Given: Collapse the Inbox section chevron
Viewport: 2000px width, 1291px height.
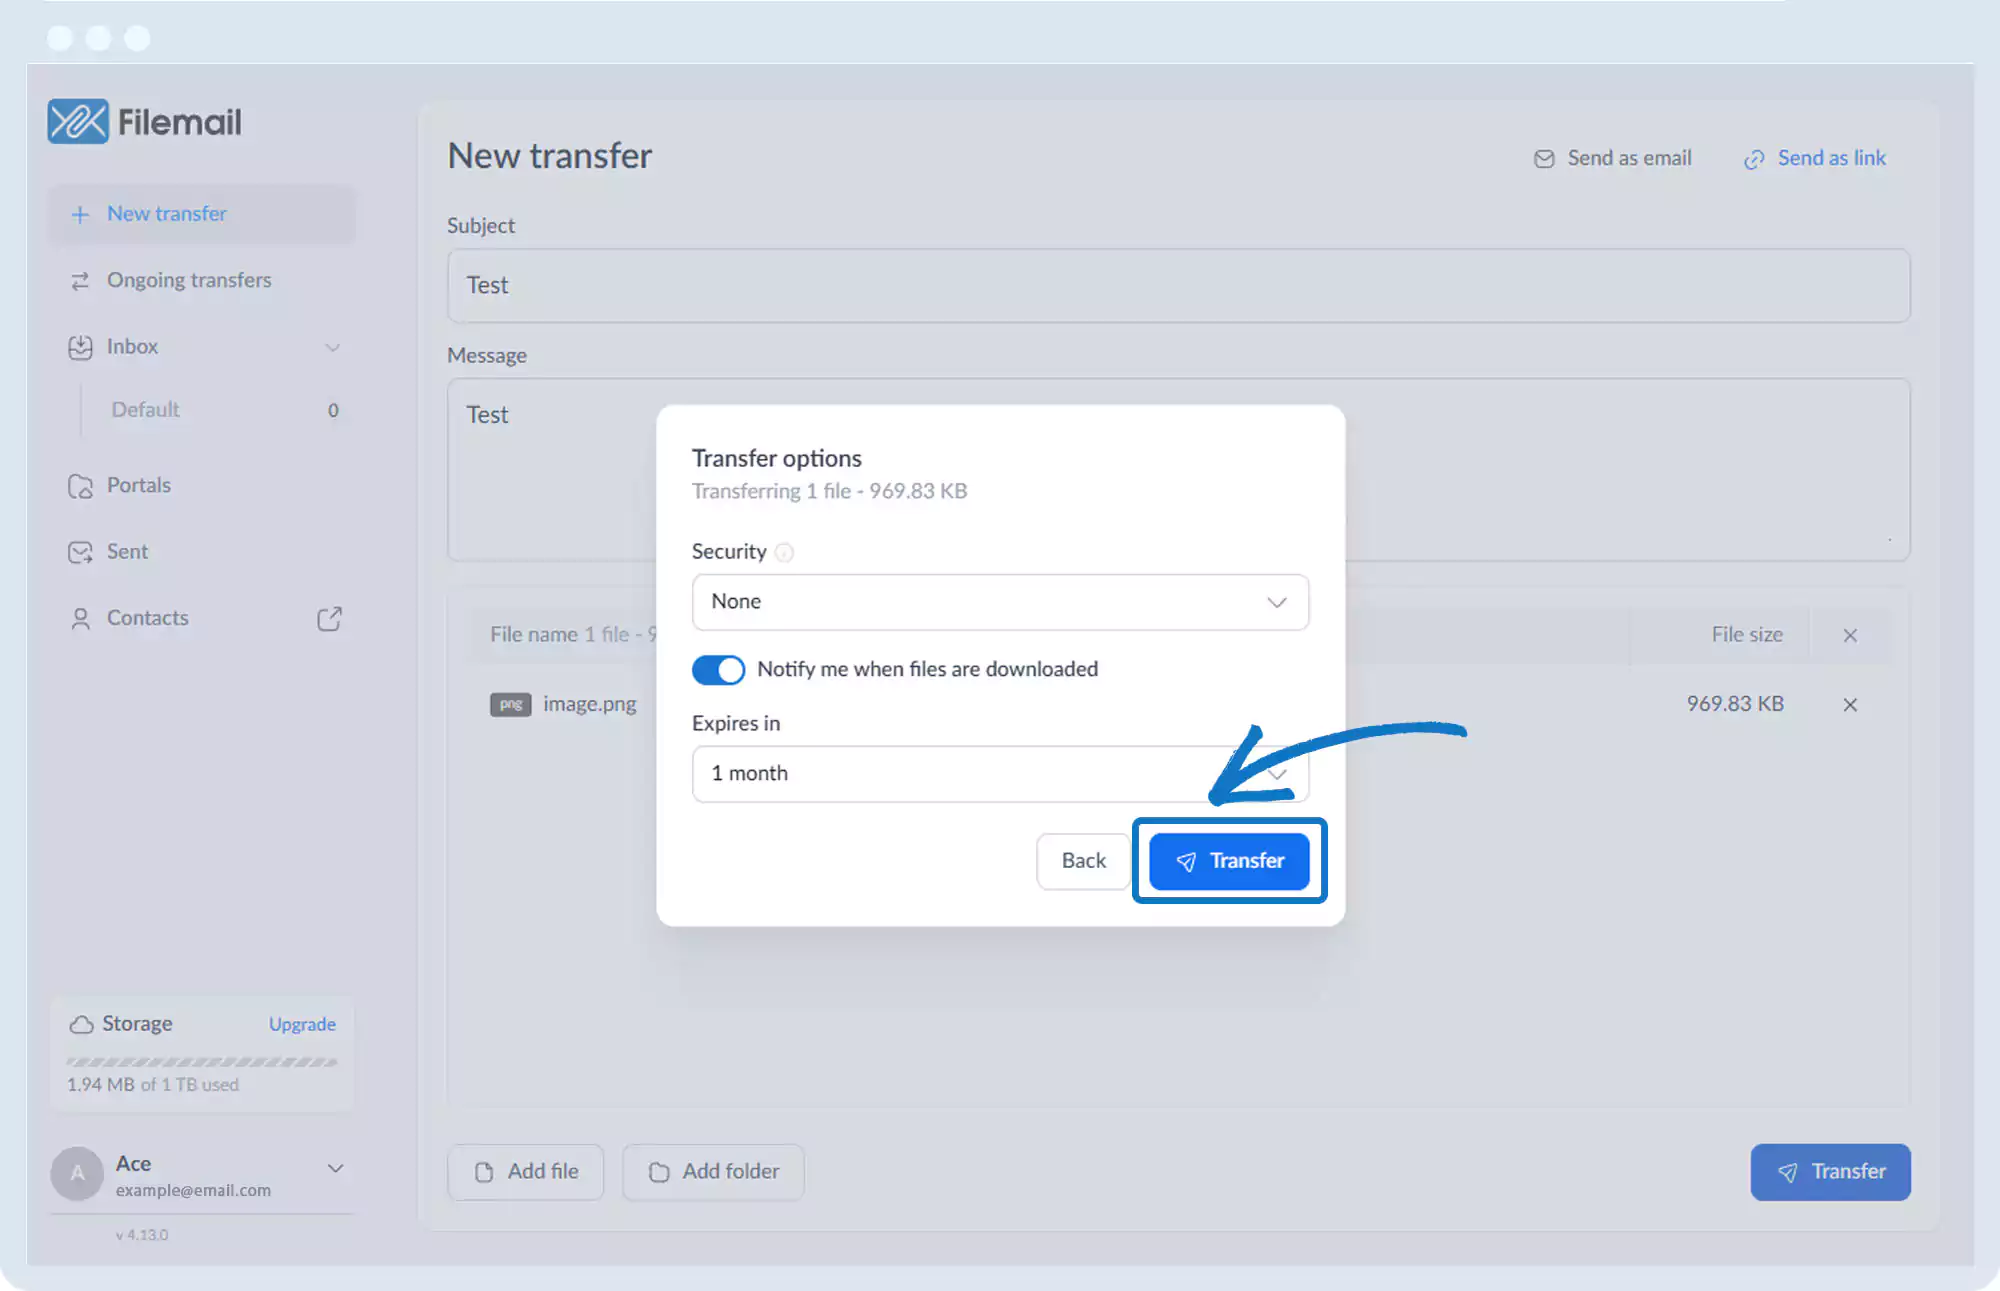Looking at the screenshot, I should (333, 347).
